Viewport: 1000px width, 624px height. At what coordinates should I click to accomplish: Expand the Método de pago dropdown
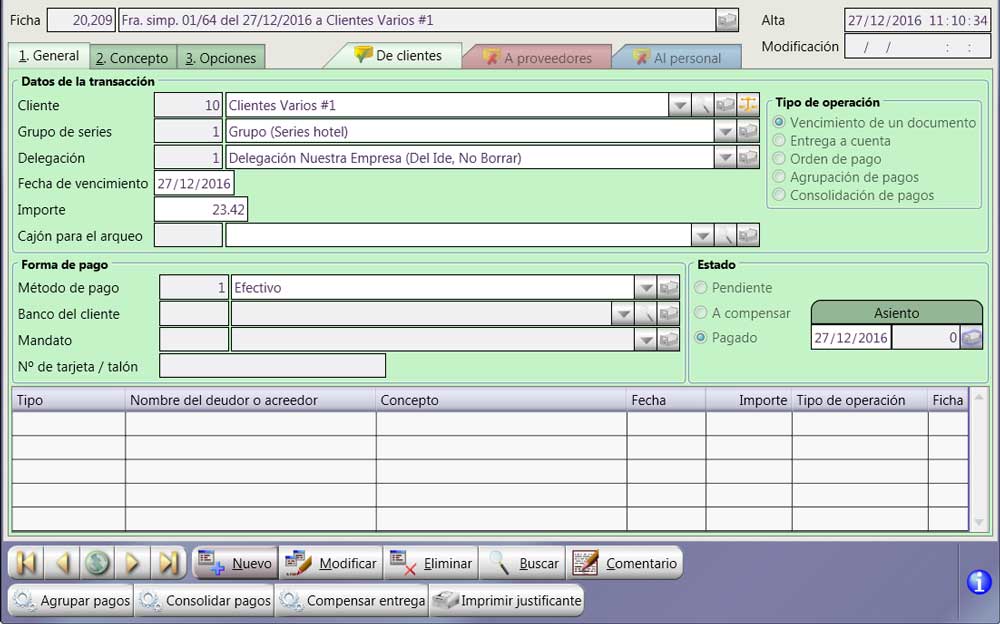645,288
